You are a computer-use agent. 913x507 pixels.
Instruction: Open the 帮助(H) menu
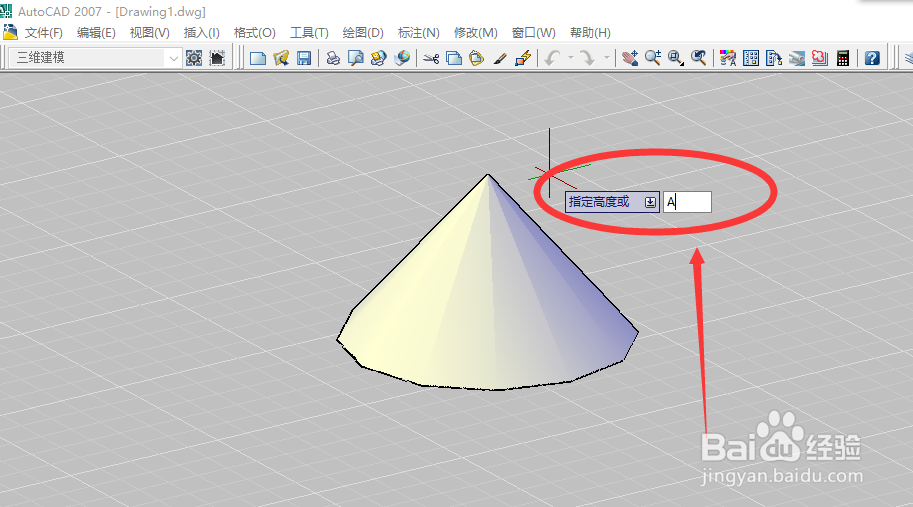point(590,33)
